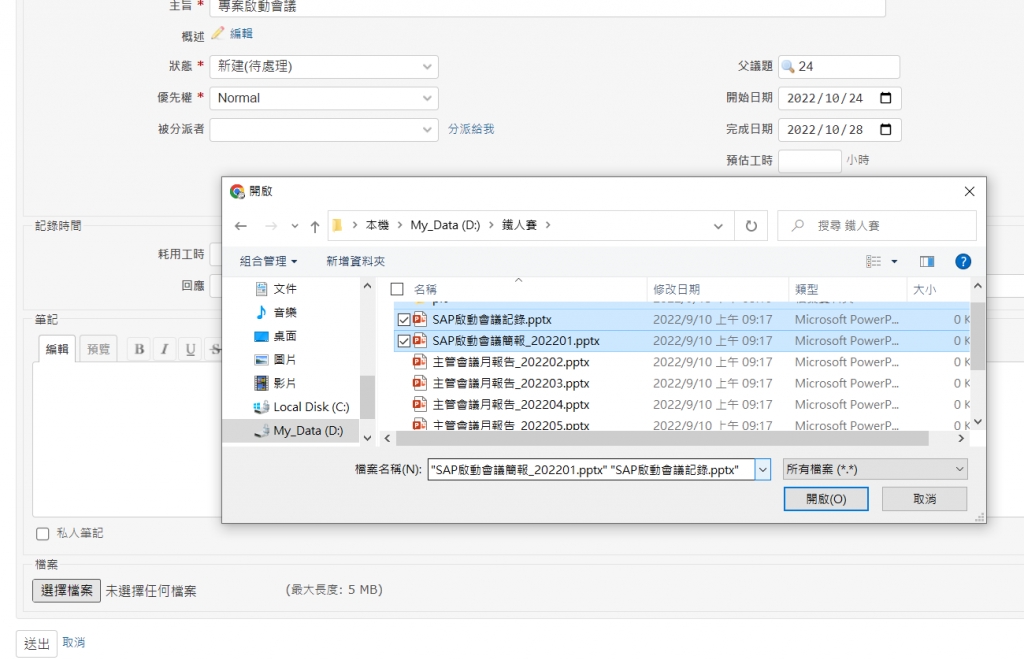Switch to the 預覽 tab
The image size is (1024, 660).
pyautogui.click(x=99, y=349)
